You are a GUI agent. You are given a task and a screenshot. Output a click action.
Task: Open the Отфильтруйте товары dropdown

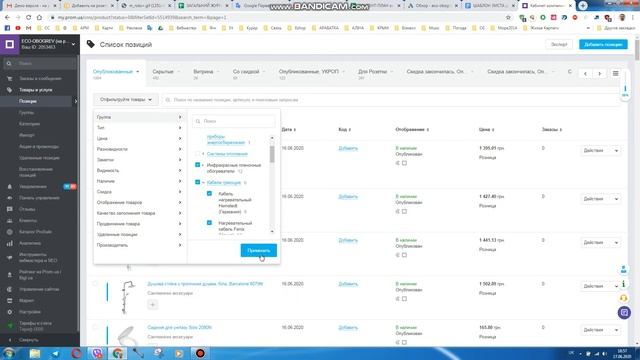(x=126, y=100)
